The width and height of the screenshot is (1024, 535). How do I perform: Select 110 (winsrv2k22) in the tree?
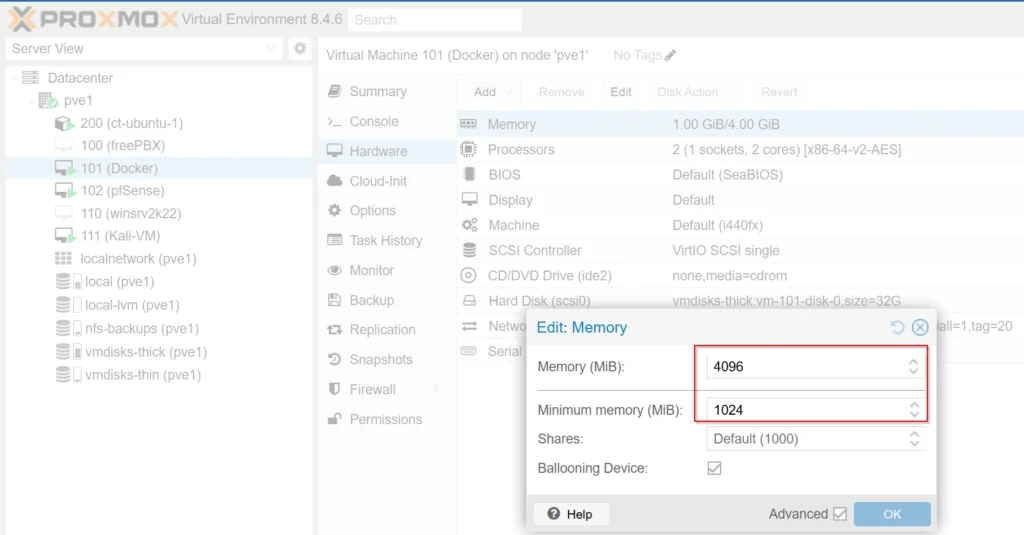(x=131, y=213)
